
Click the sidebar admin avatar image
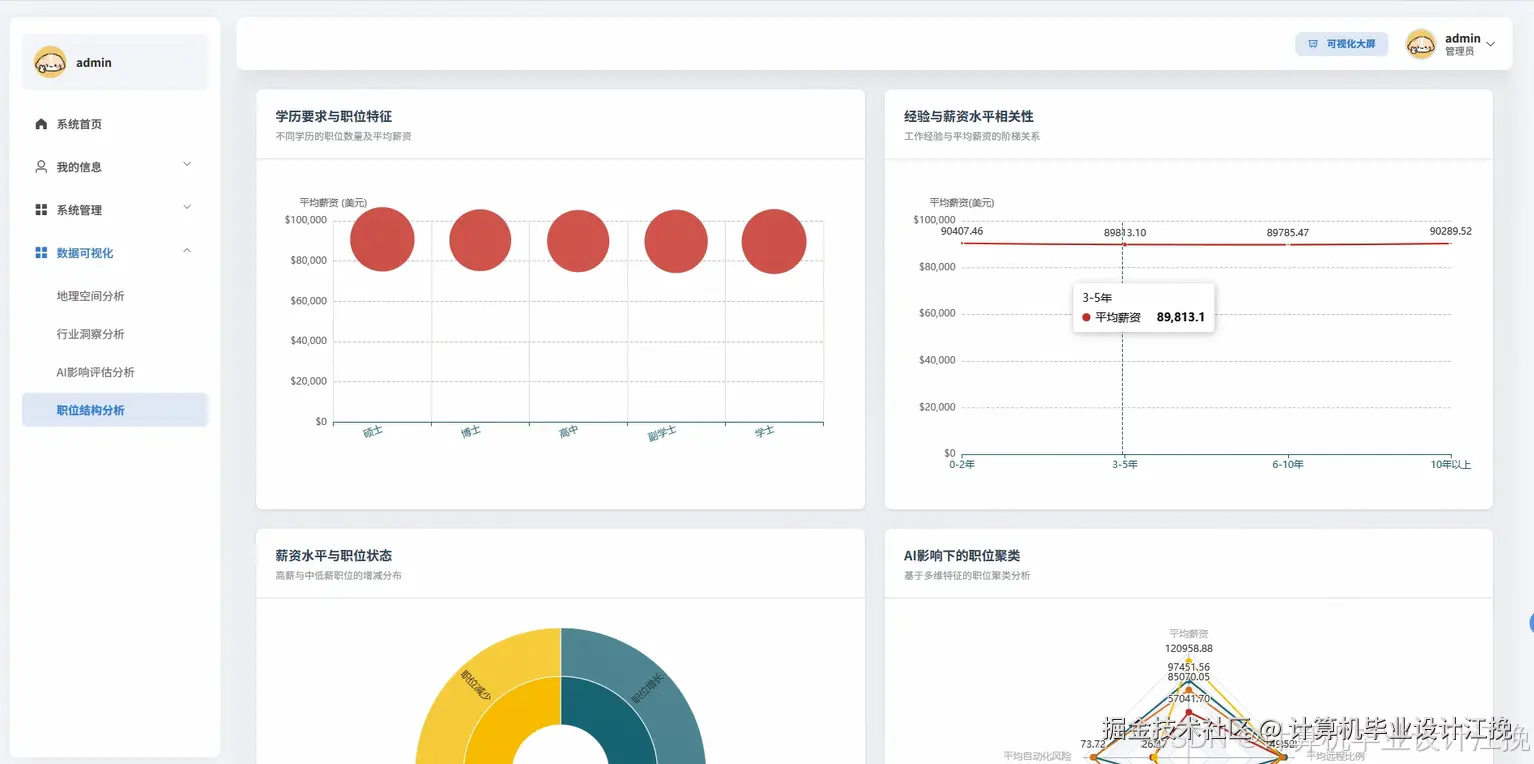pyautogui.click(x=50, y=62)
